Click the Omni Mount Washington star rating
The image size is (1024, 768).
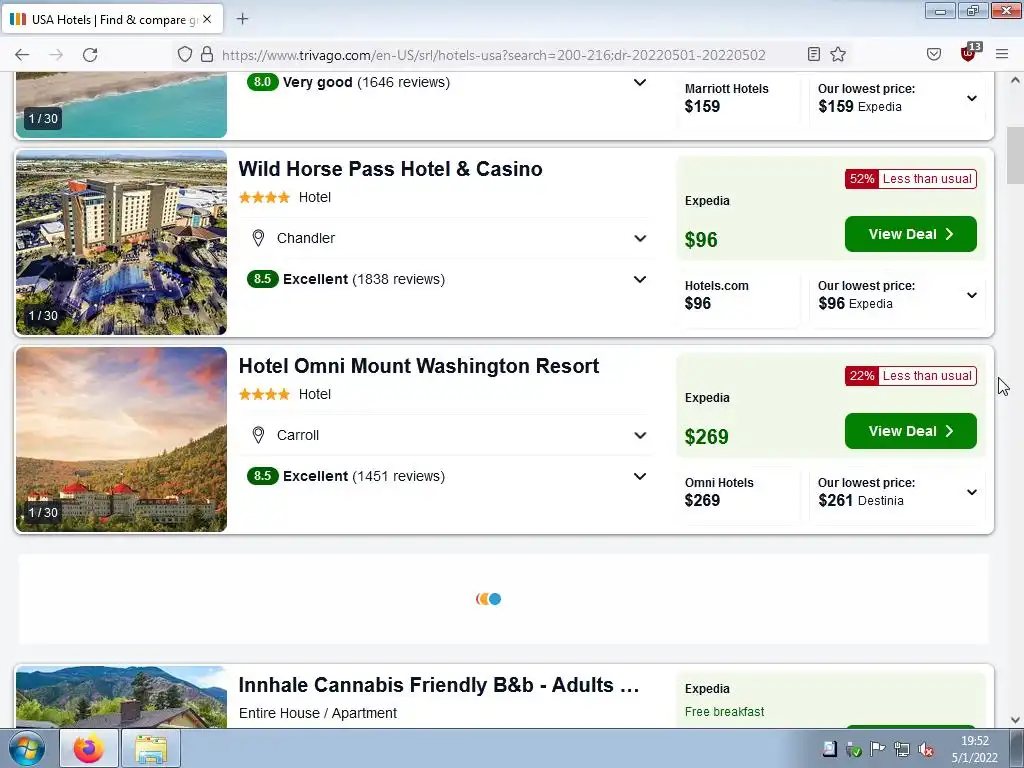[264, 394]
